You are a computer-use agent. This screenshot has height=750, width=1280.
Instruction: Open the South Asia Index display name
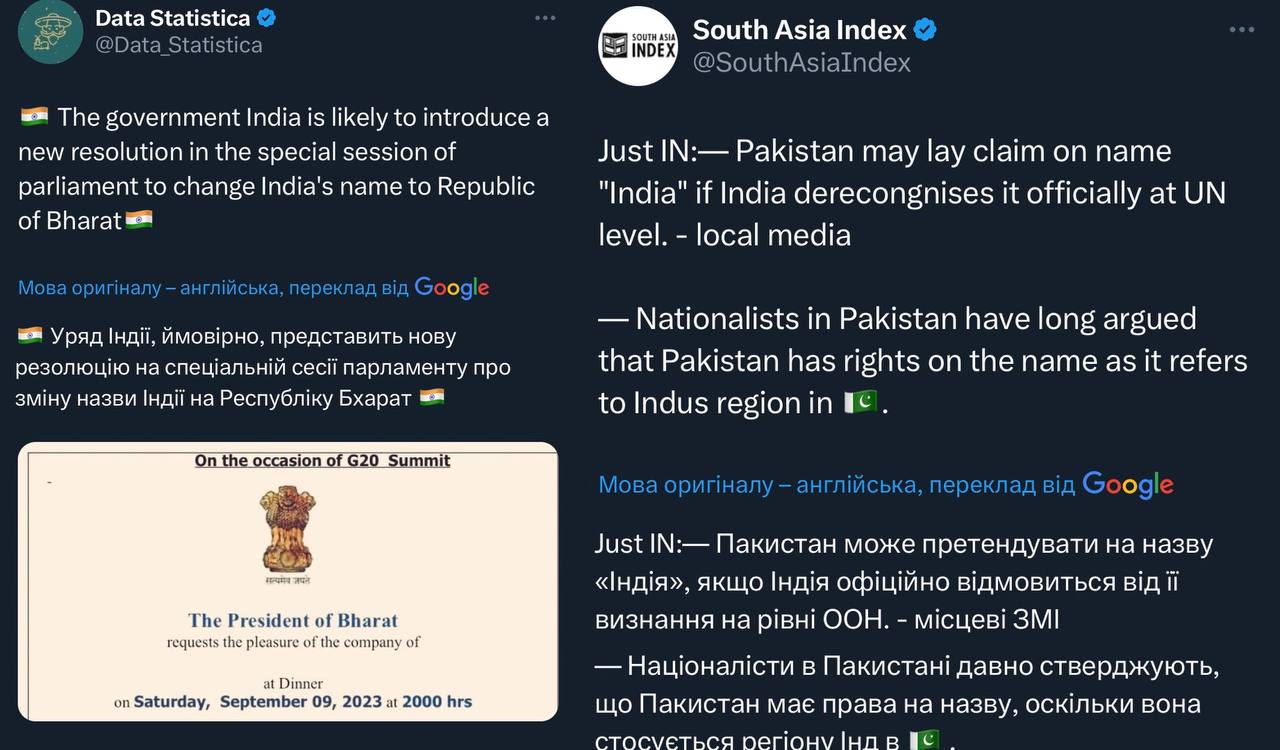[799, 30]
